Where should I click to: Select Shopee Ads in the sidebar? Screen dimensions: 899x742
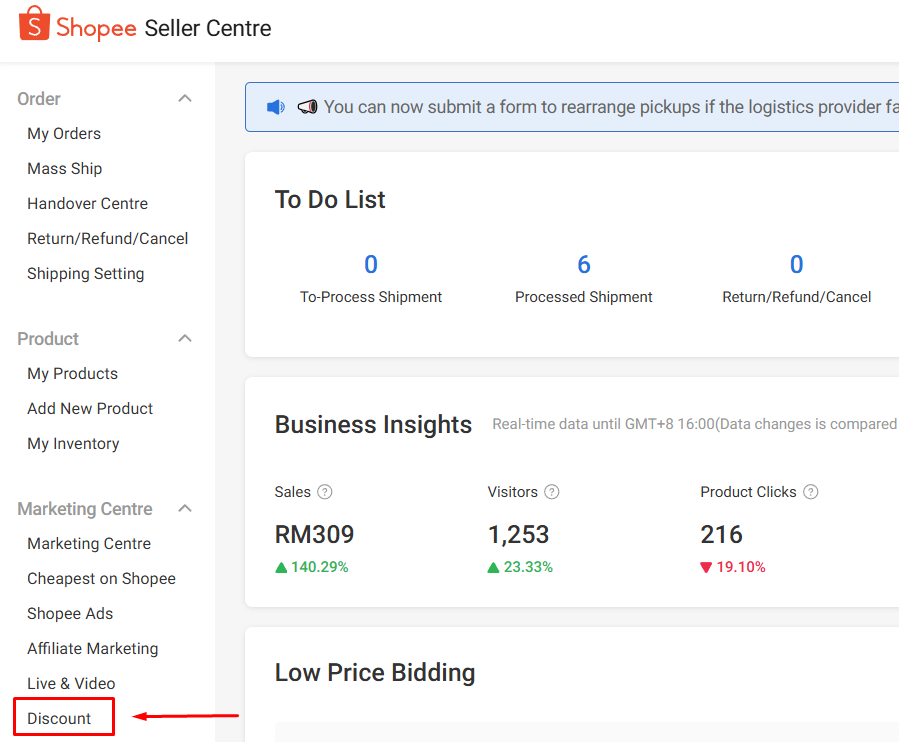(x=69, y=613)
